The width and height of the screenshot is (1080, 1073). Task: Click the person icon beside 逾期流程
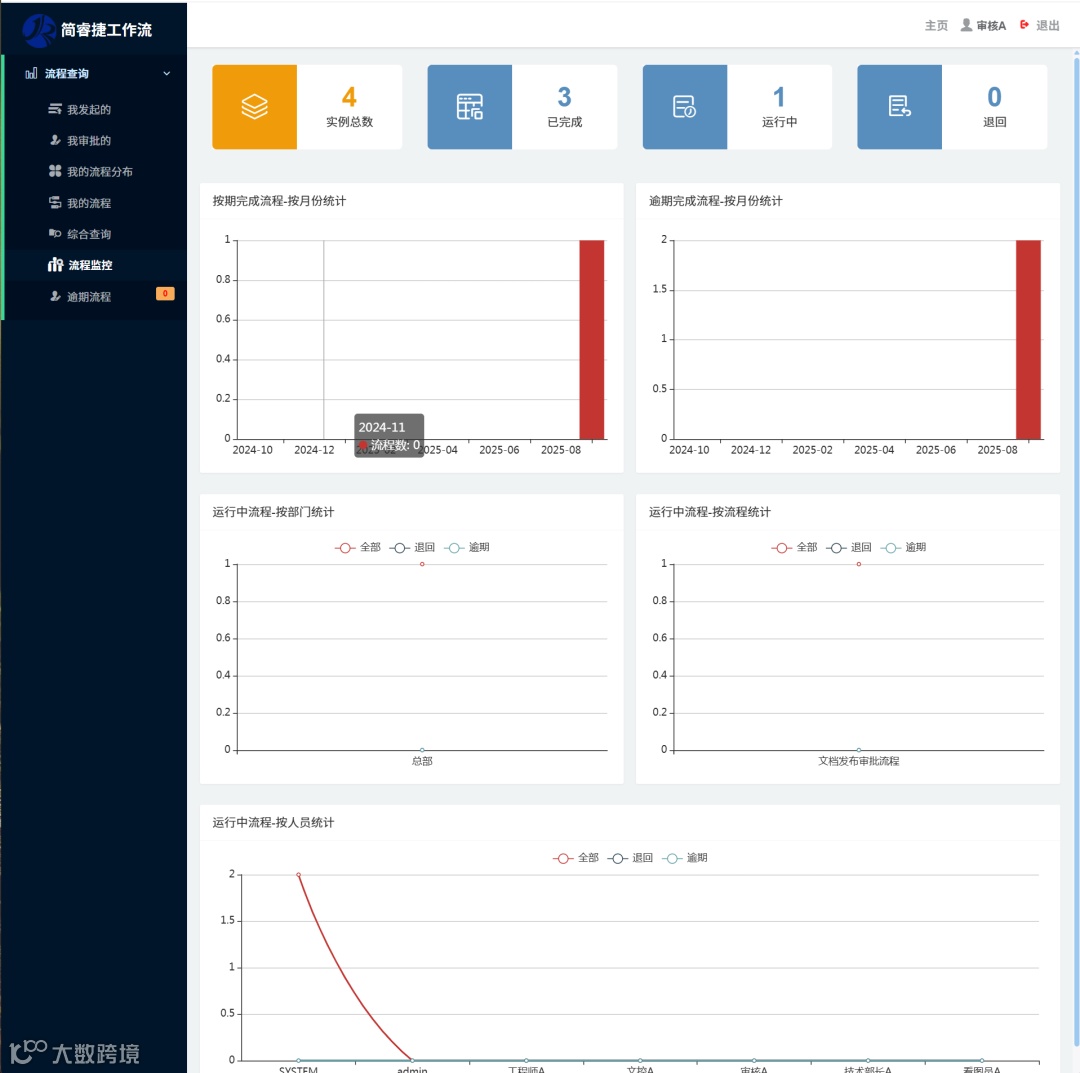[x=55, y=296]
